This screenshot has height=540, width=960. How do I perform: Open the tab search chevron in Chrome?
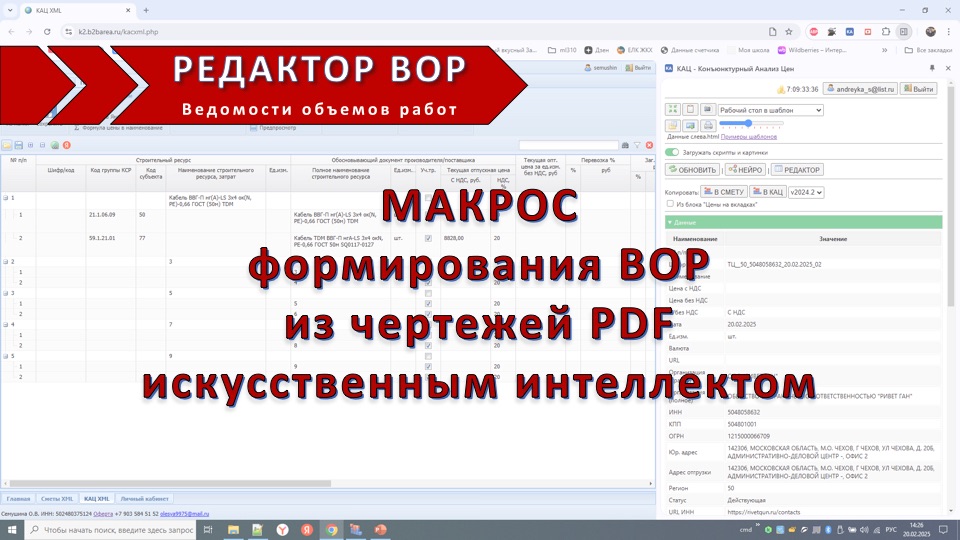[10, 10]
